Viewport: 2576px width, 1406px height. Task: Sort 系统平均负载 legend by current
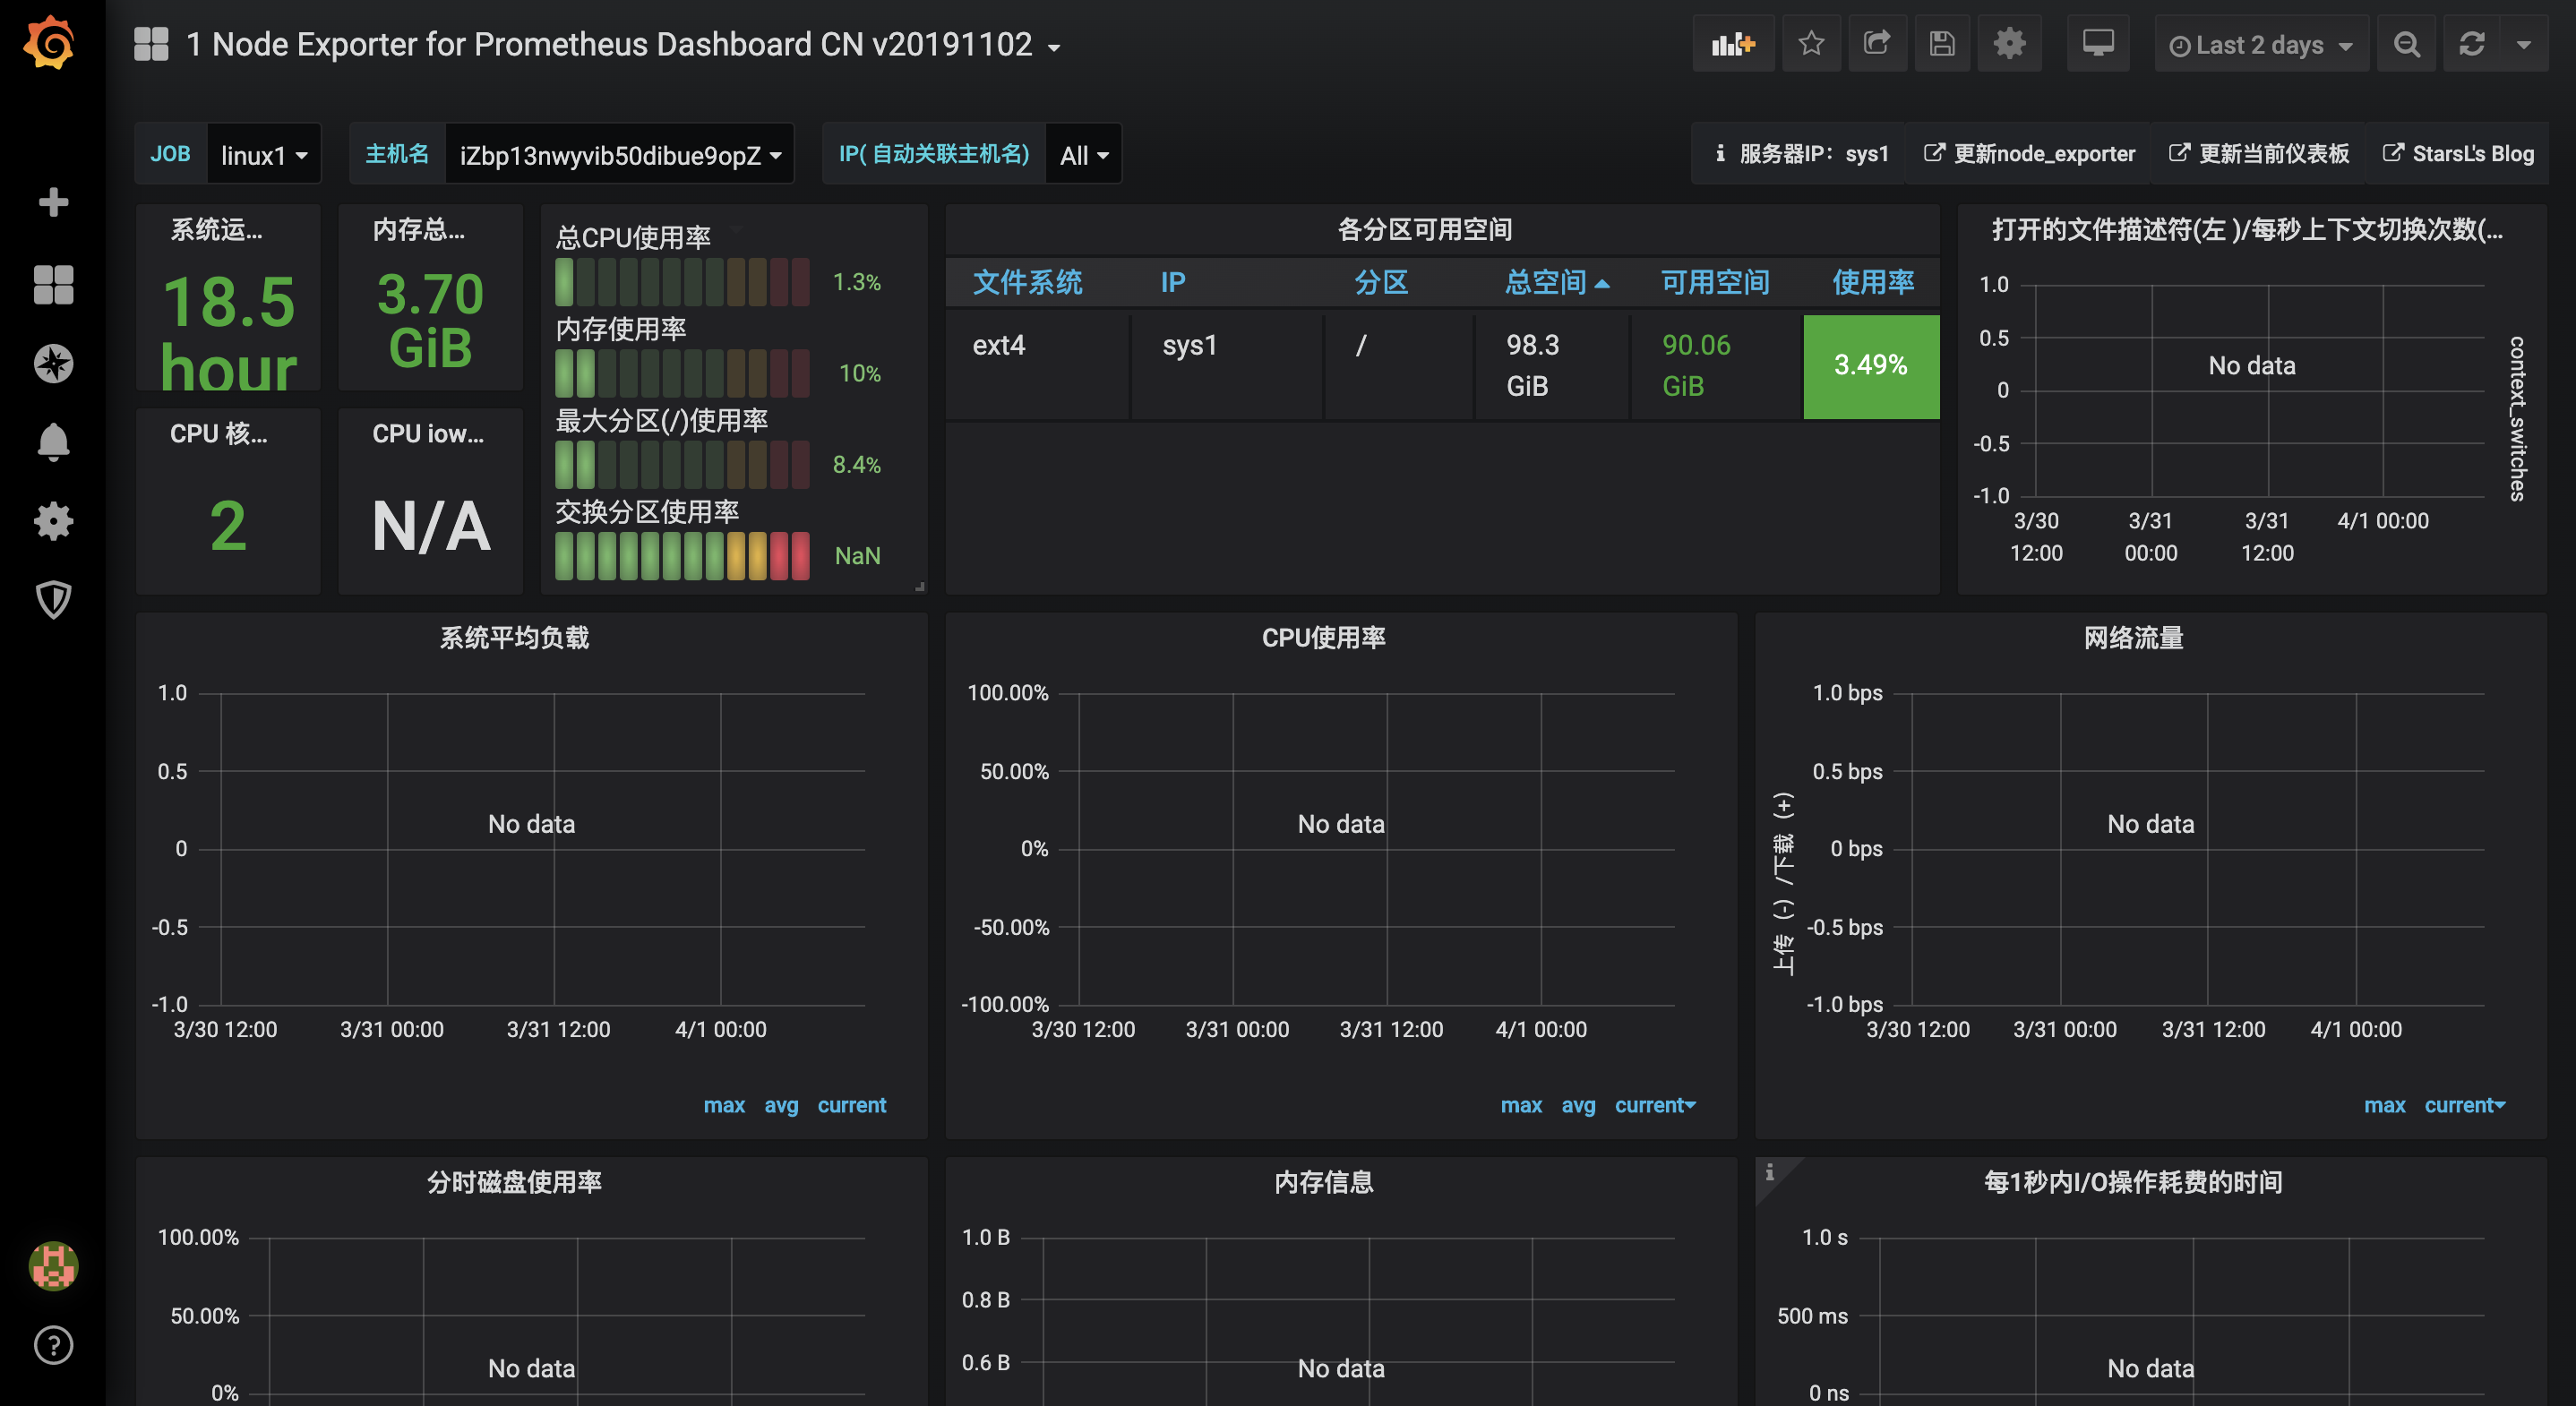(x=852, y=1105)
